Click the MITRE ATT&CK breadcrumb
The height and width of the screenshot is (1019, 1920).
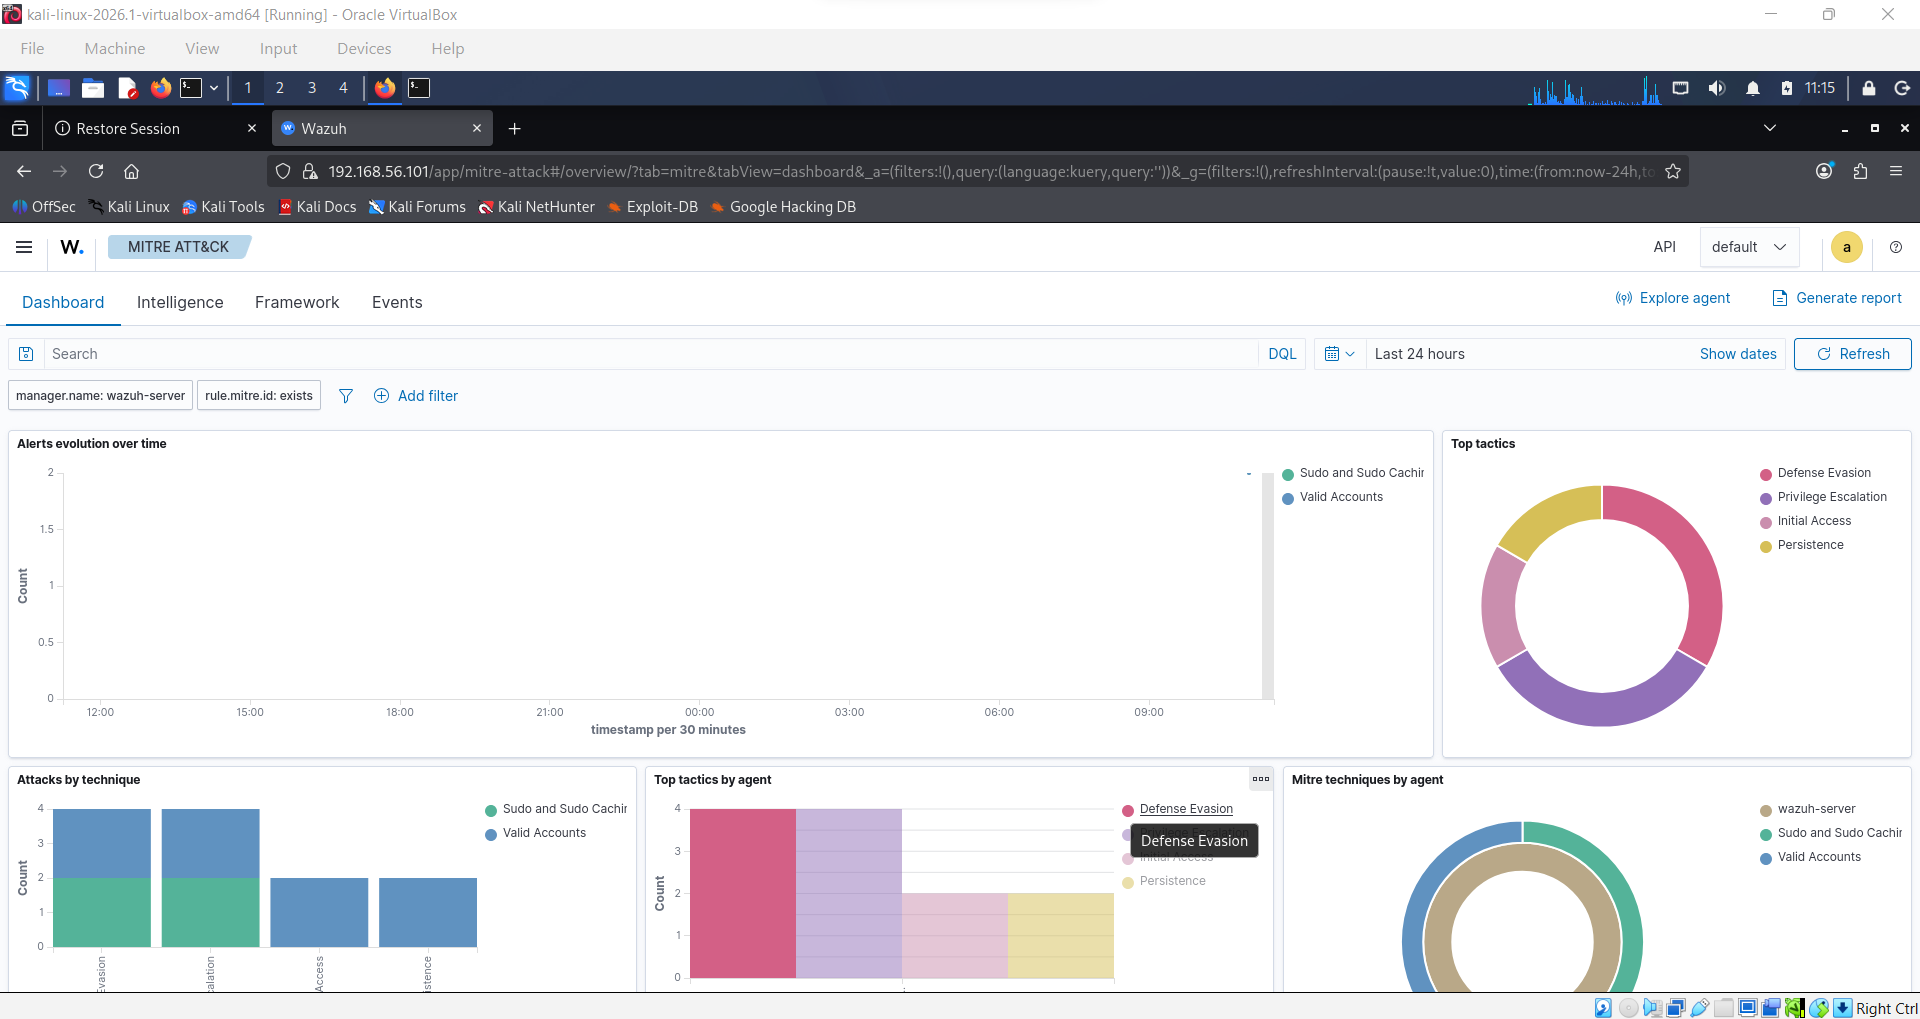[178, 247]
